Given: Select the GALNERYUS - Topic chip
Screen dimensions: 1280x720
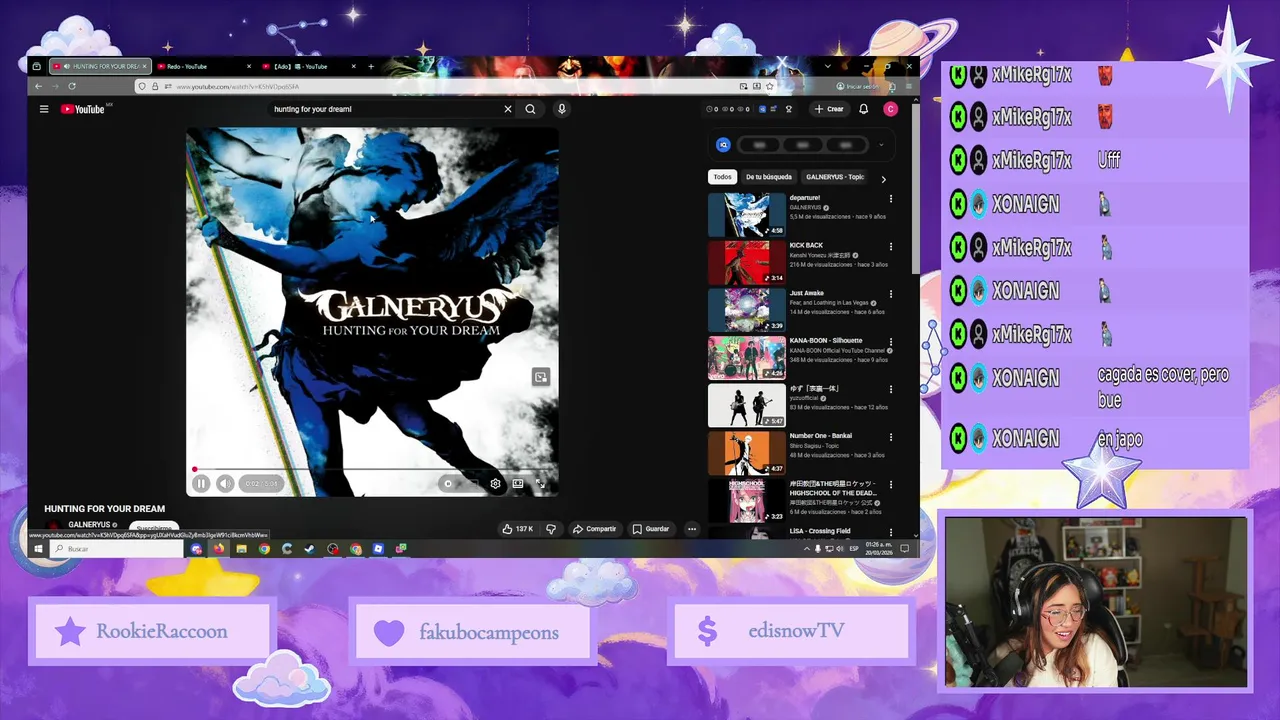Looking at the screenshot, I should click(x=835, y=177).
